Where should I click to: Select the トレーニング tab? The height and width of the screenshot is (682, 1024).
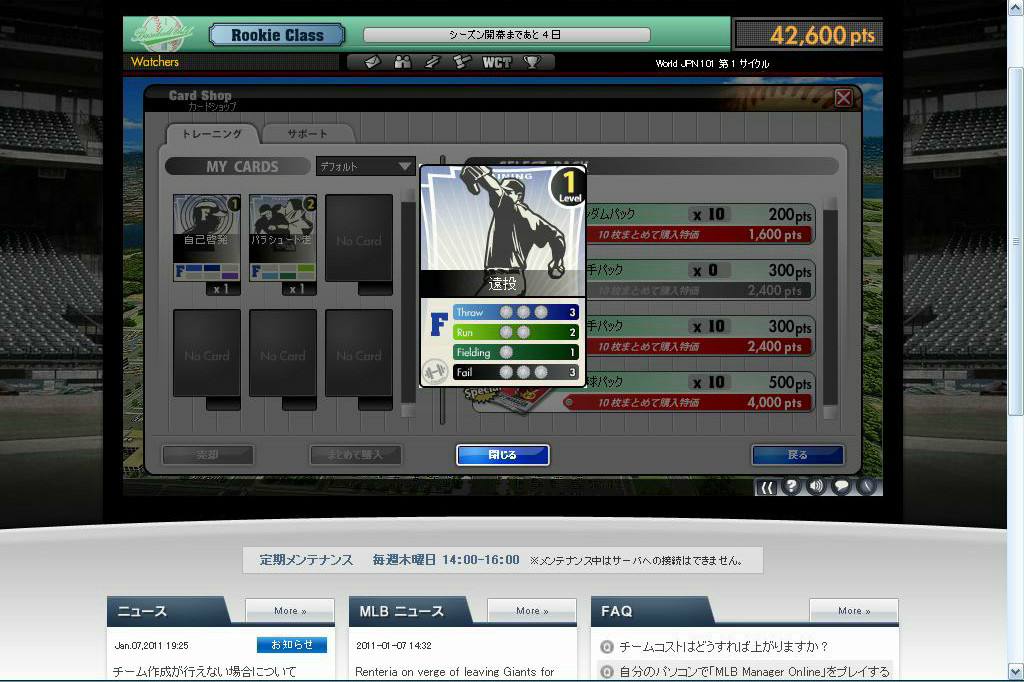coord(211,134)
